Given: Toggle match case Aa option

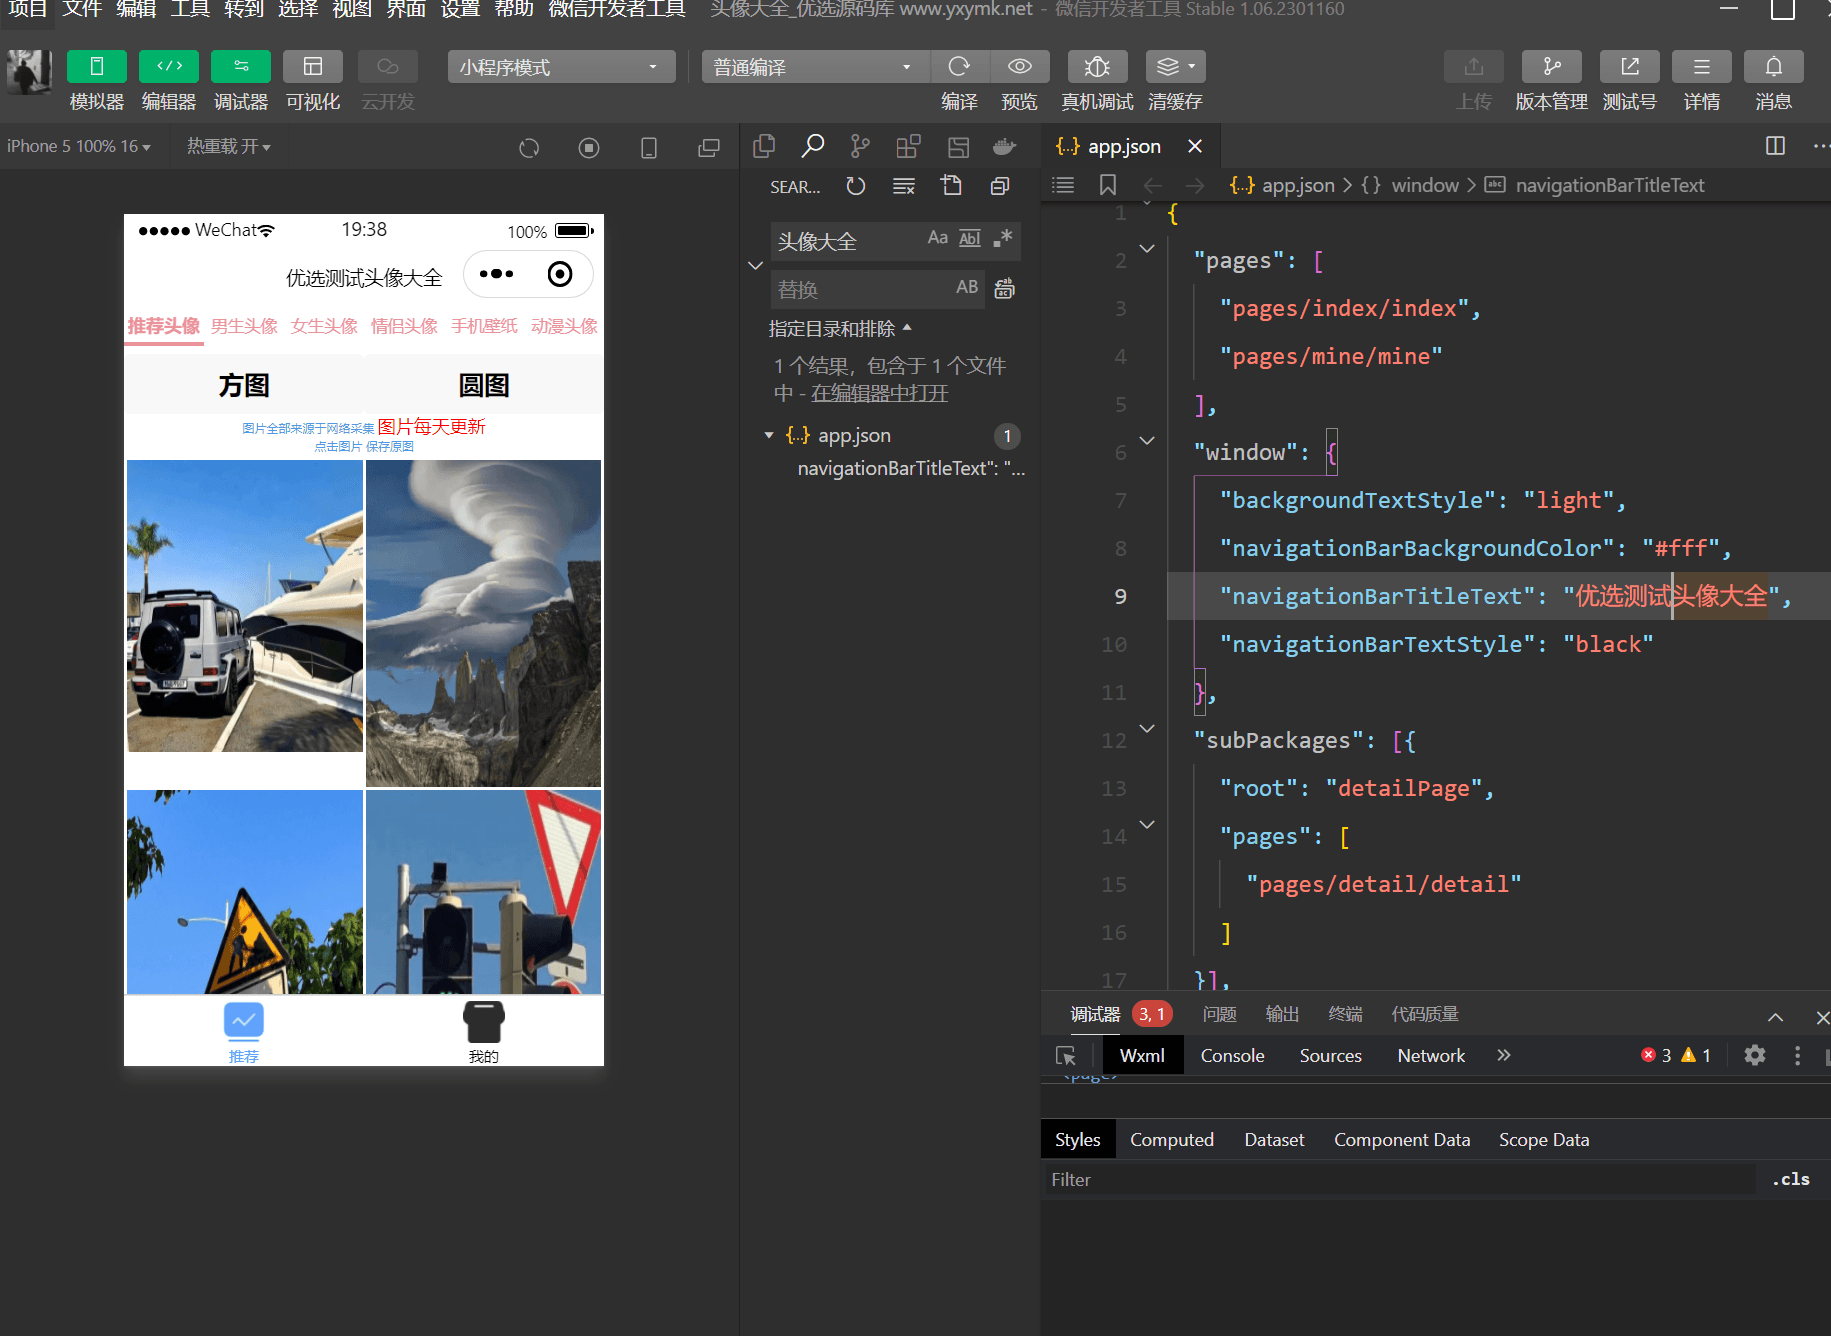Looking at the screenshot, I should point(937,238).
